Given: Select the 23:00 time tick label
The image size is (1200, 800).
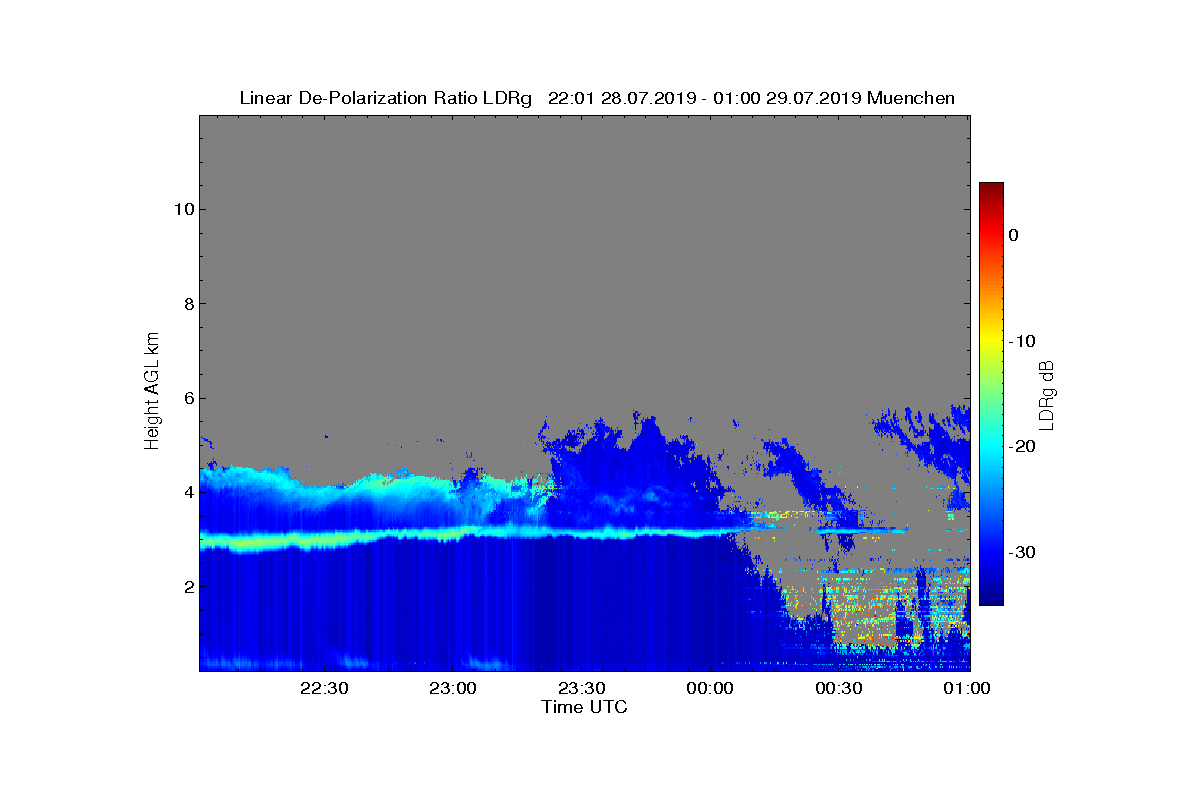Looking at the screenshot, I should coord(453,688).
